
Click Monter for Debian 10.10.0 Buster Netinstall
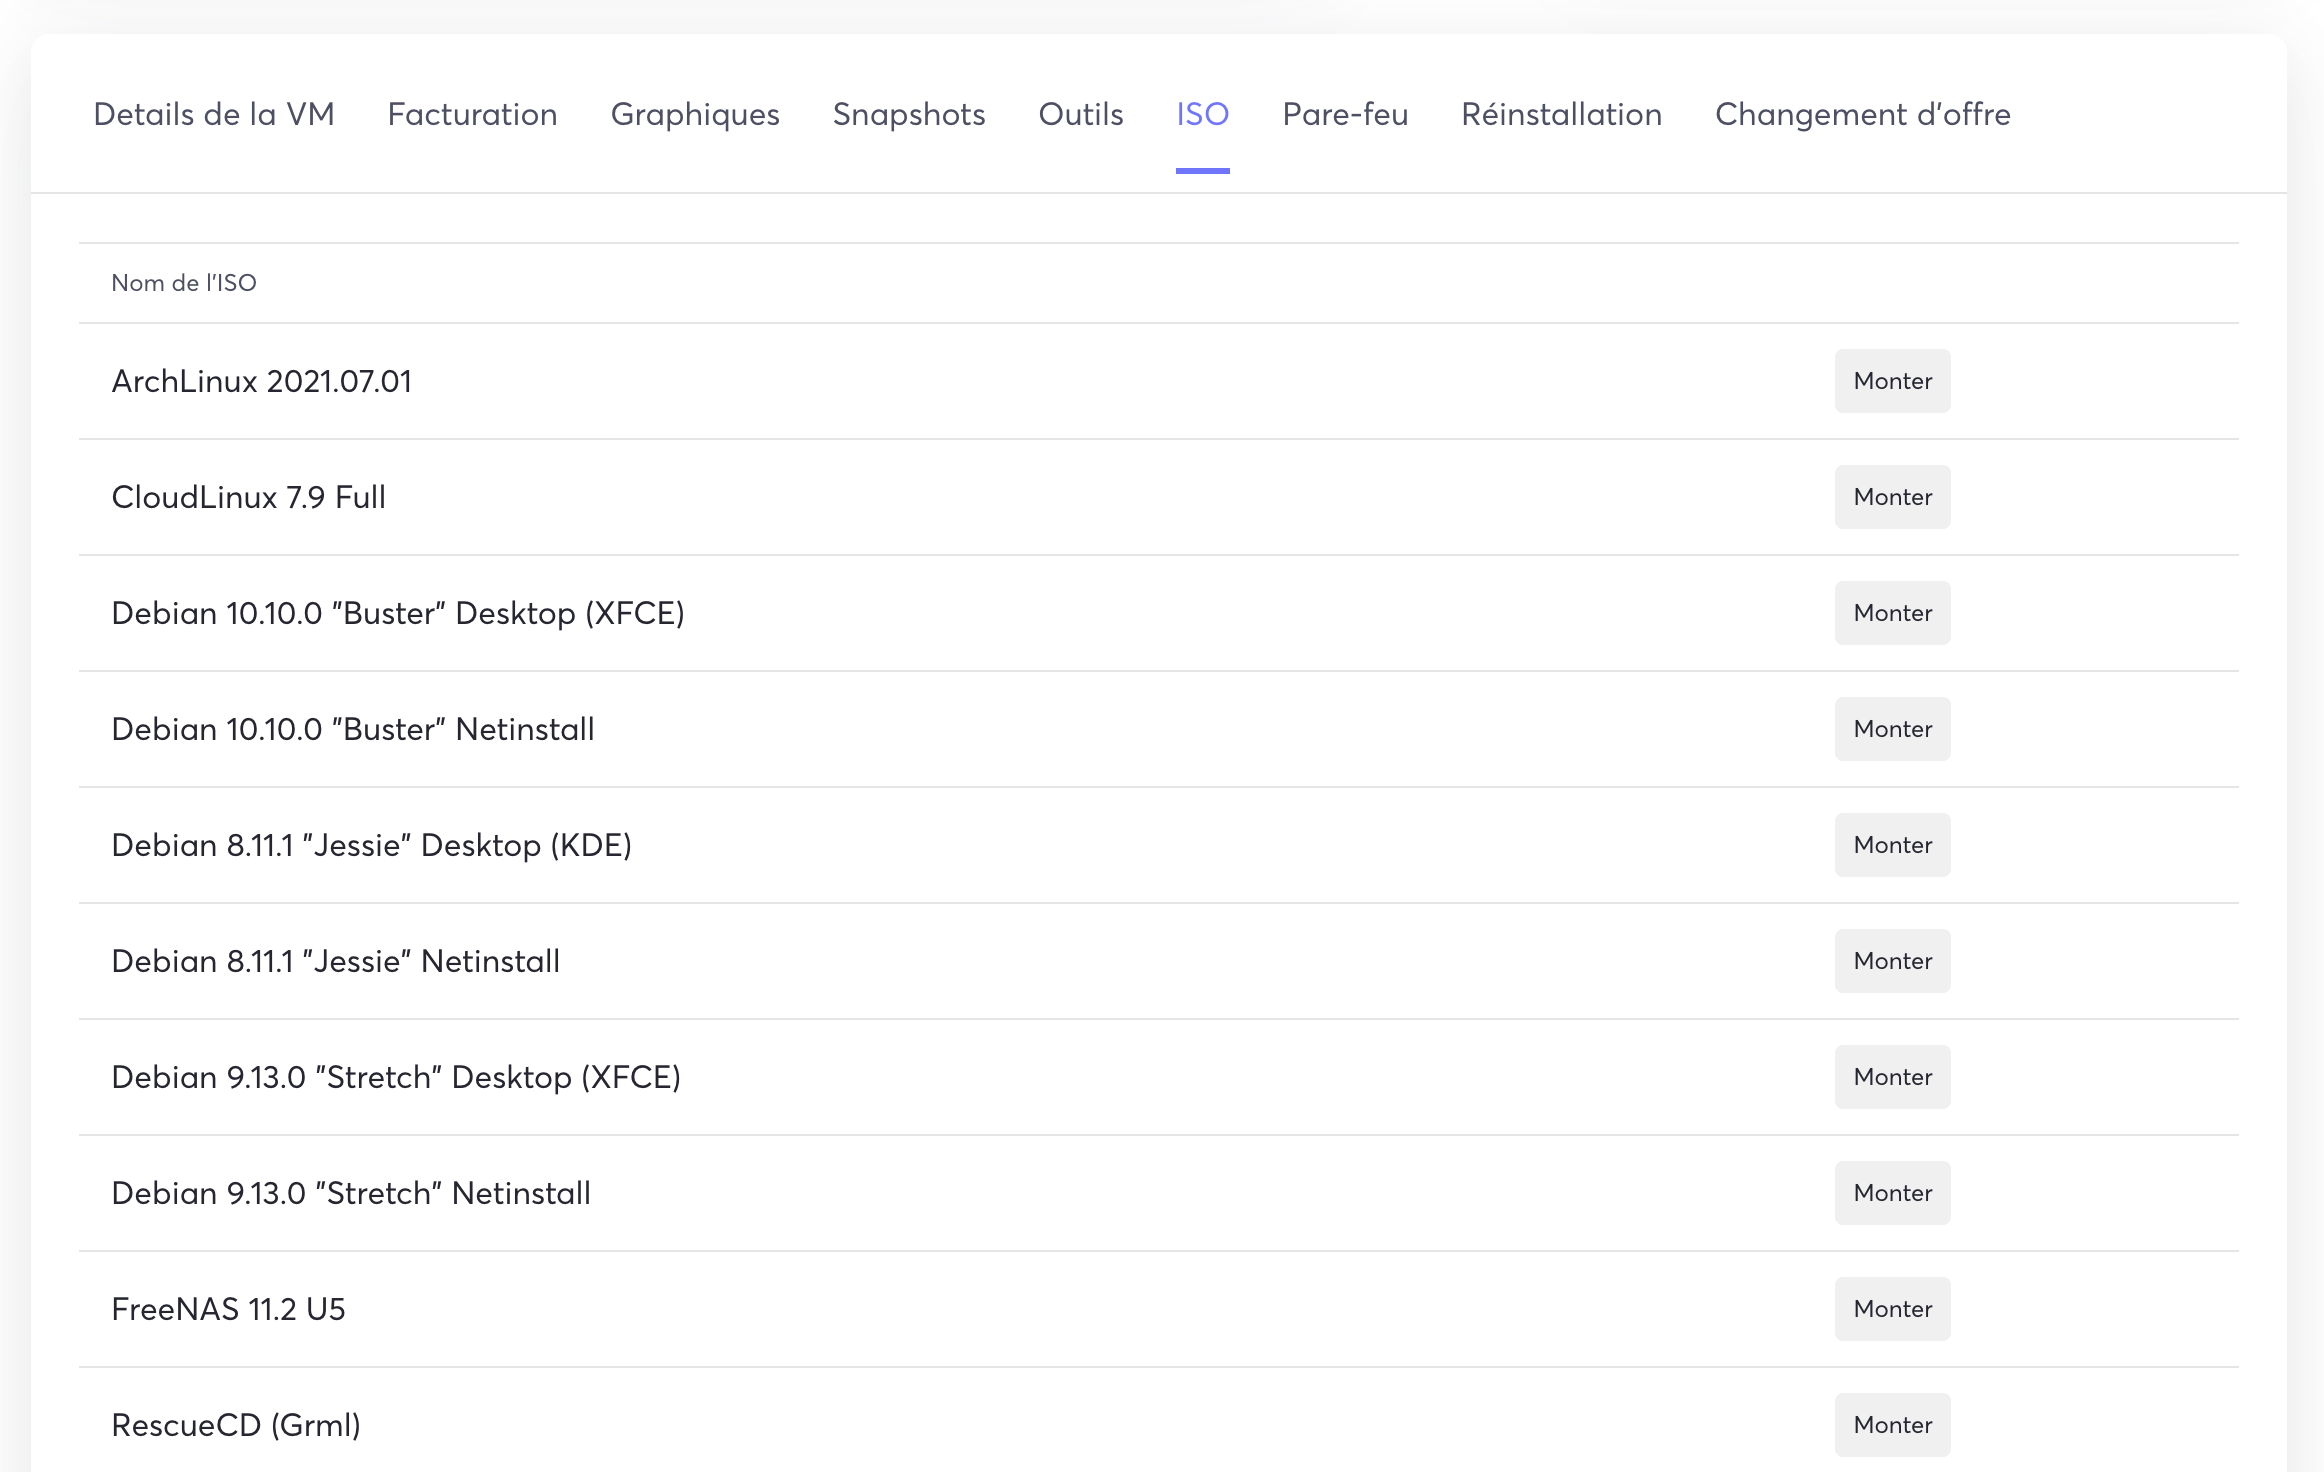[x=1892, y=729]
